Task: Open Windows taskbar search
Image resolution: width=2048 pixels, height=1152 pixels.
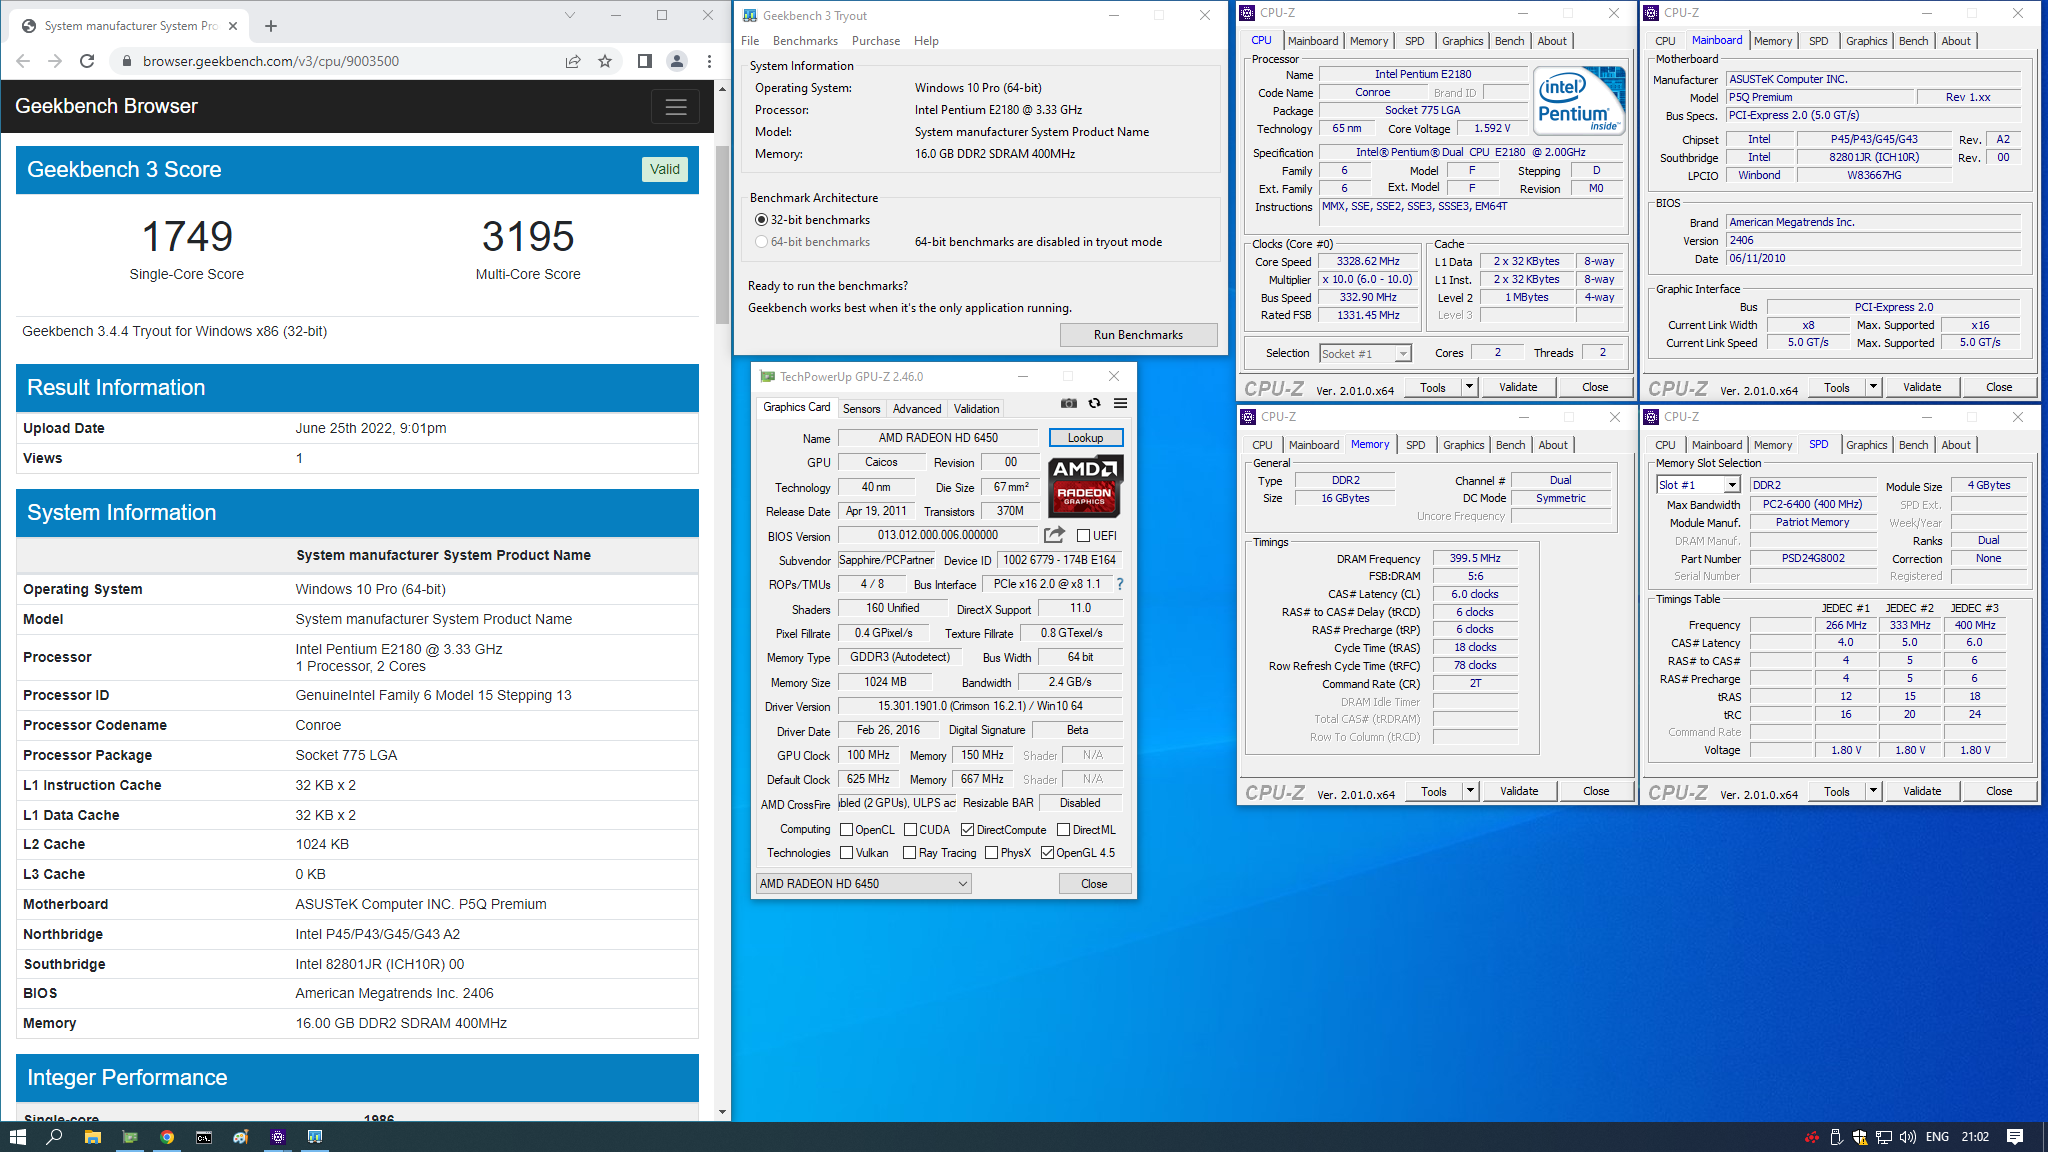Action: click(55, 1137)
